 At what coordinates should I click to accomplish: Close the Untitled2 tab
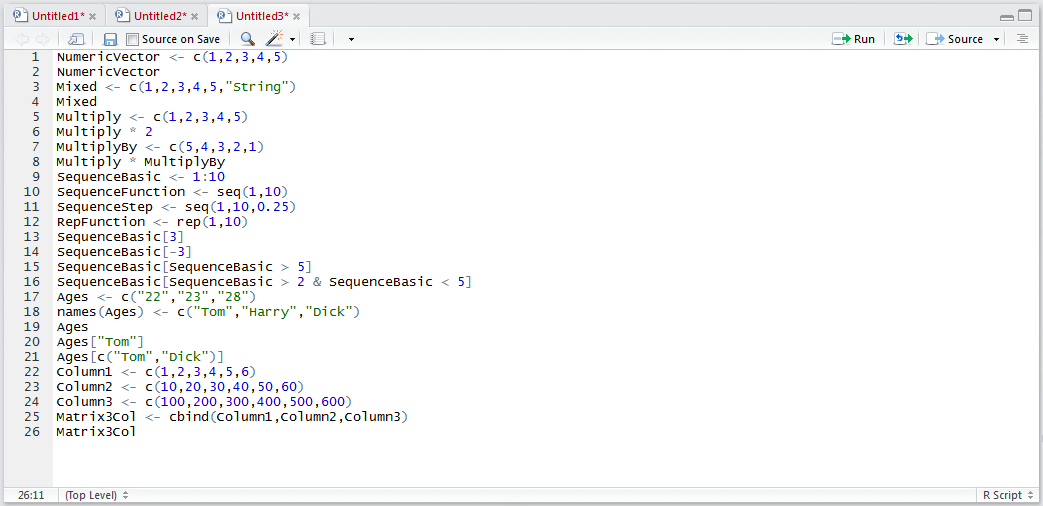click(194, 16)
